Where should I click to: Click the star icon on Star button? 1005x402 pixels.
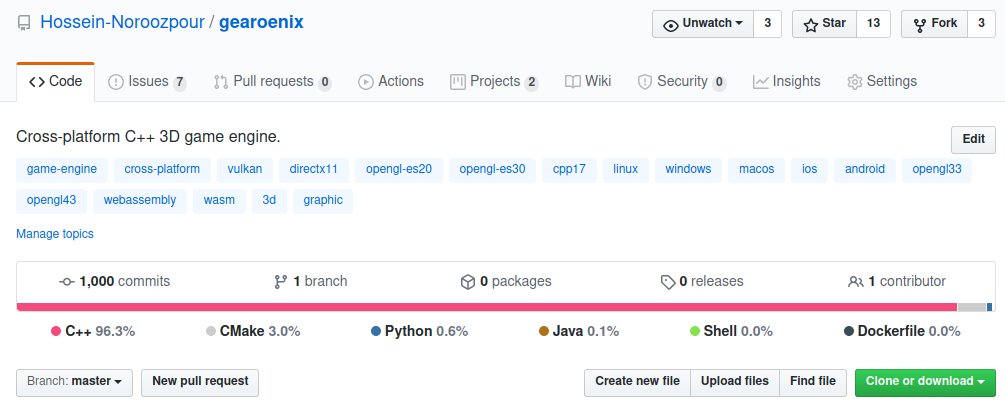pyautogui.click(x=810, y=25)
